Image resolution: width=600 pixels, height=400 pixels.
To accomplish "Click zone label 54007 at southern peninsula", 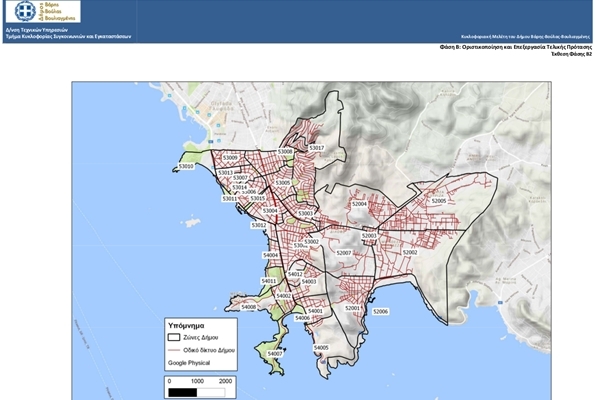I will [275, 353].
